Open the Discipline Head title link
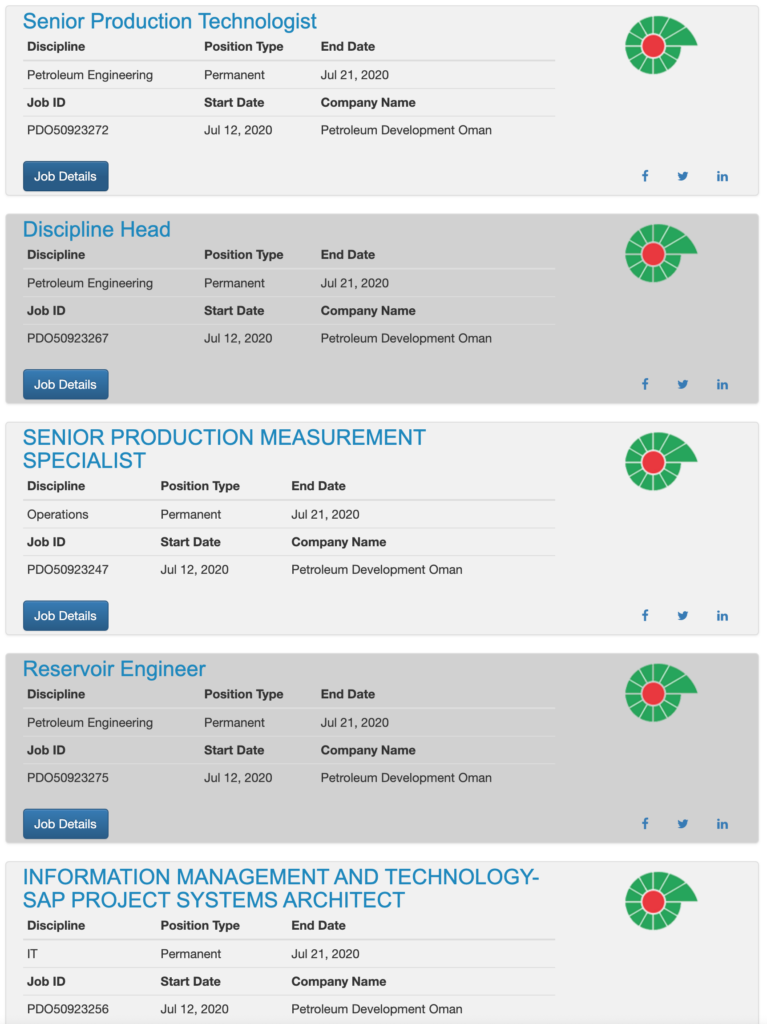Screen dimensions: 767x1024 [x=97, y=229]
